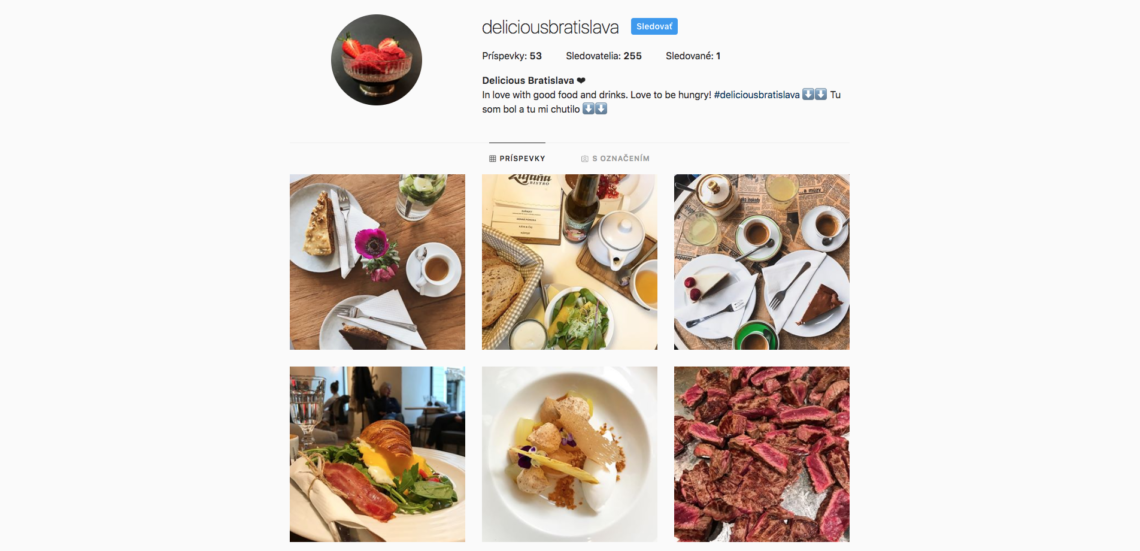Click the grid icon beside PRÍSPEVKY
This screenshot has height=551, width=1140.
tap(492, 158)
